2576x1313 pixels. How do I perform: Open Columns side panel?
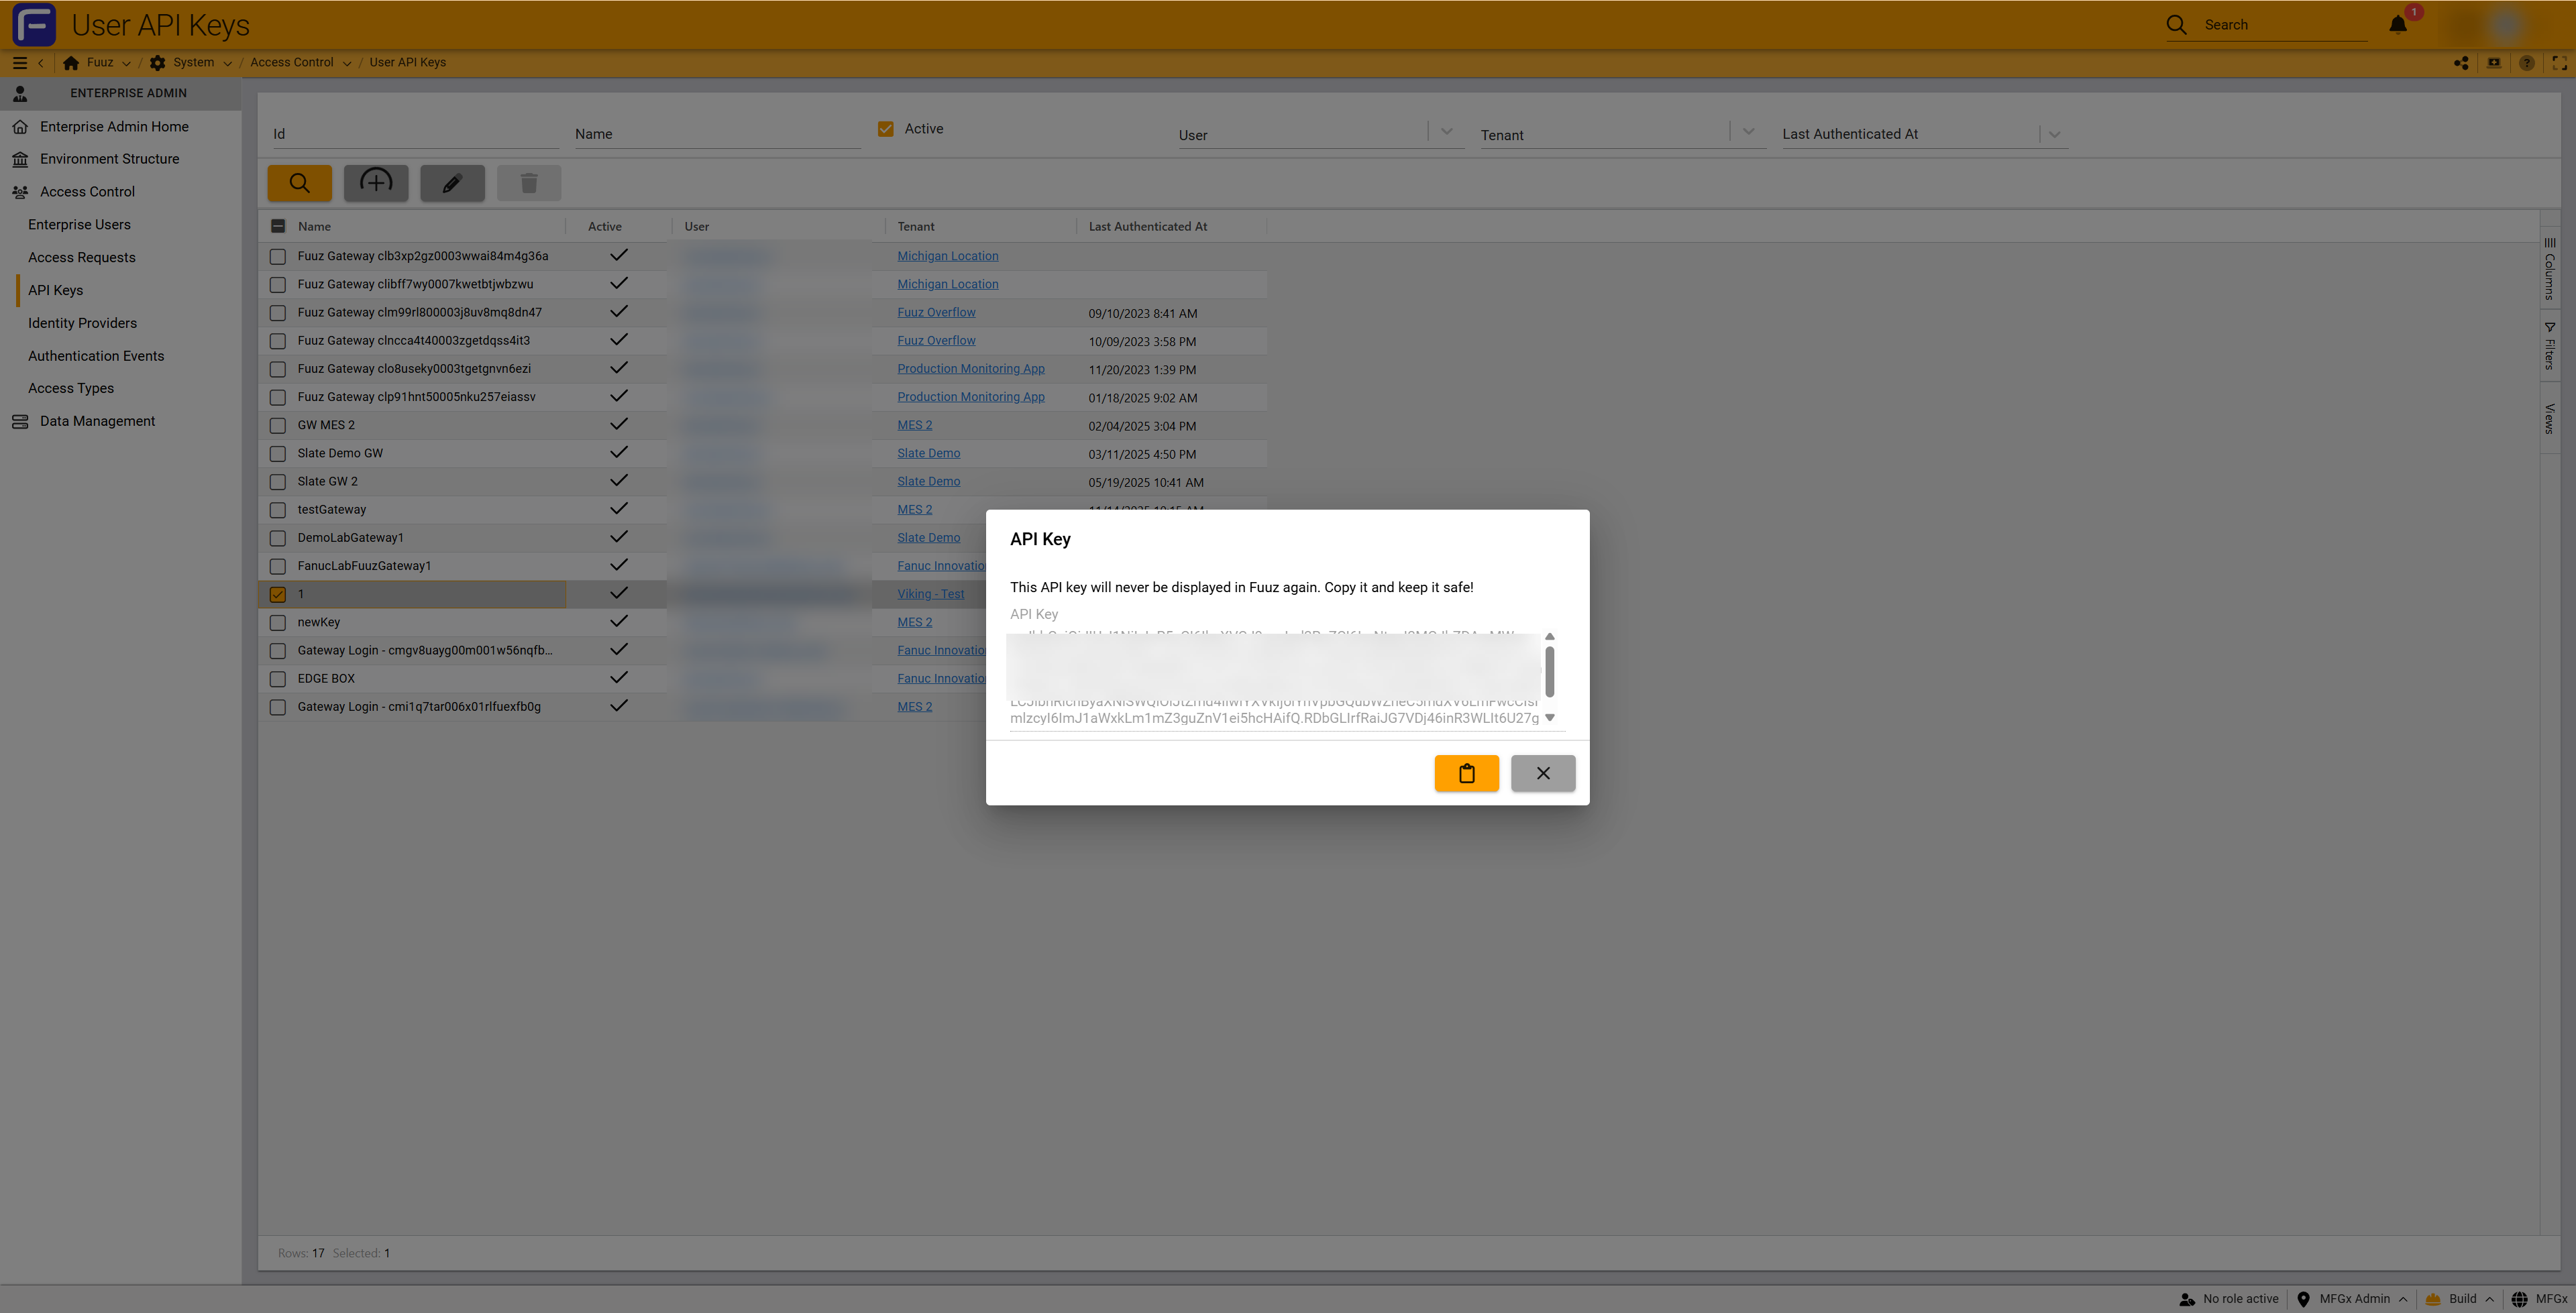tap(2550, 269)
